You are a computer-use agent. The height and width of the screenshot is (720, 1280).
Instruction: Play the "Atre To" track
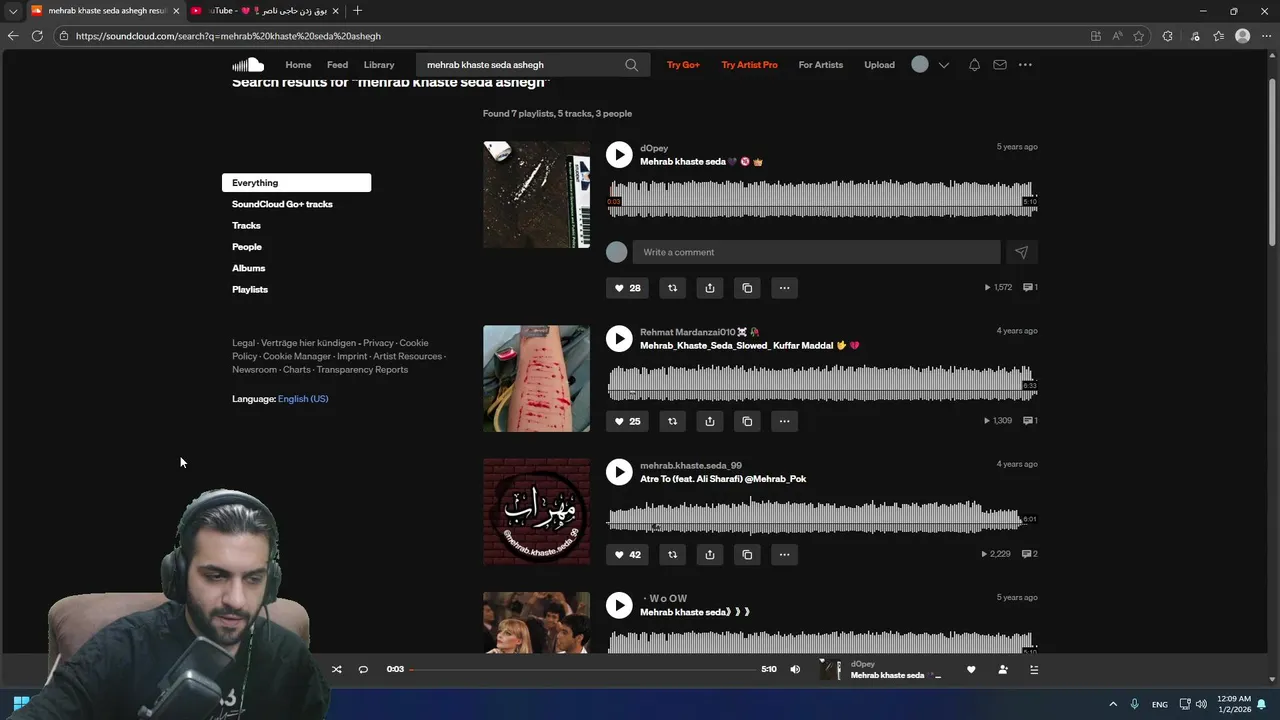(x=619, y=472)
